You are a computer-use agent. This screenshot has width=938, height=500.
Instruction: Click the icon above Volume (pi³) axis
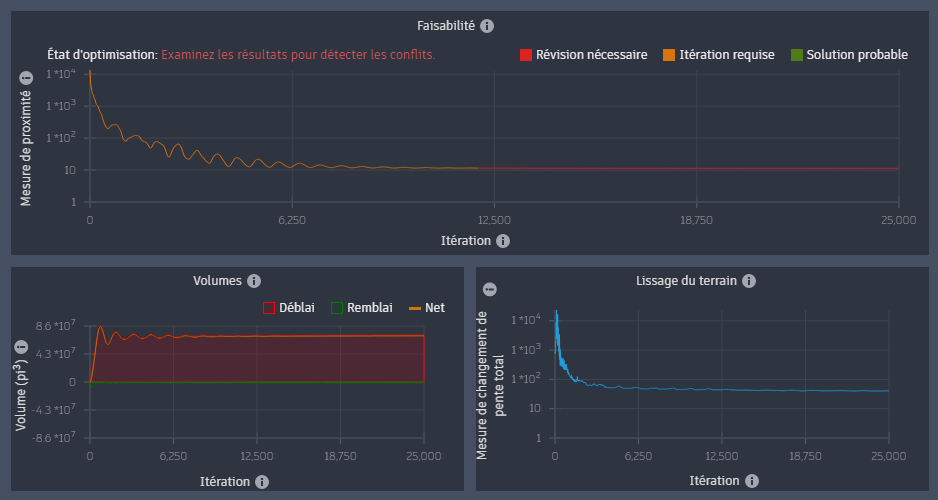[22, 347]
